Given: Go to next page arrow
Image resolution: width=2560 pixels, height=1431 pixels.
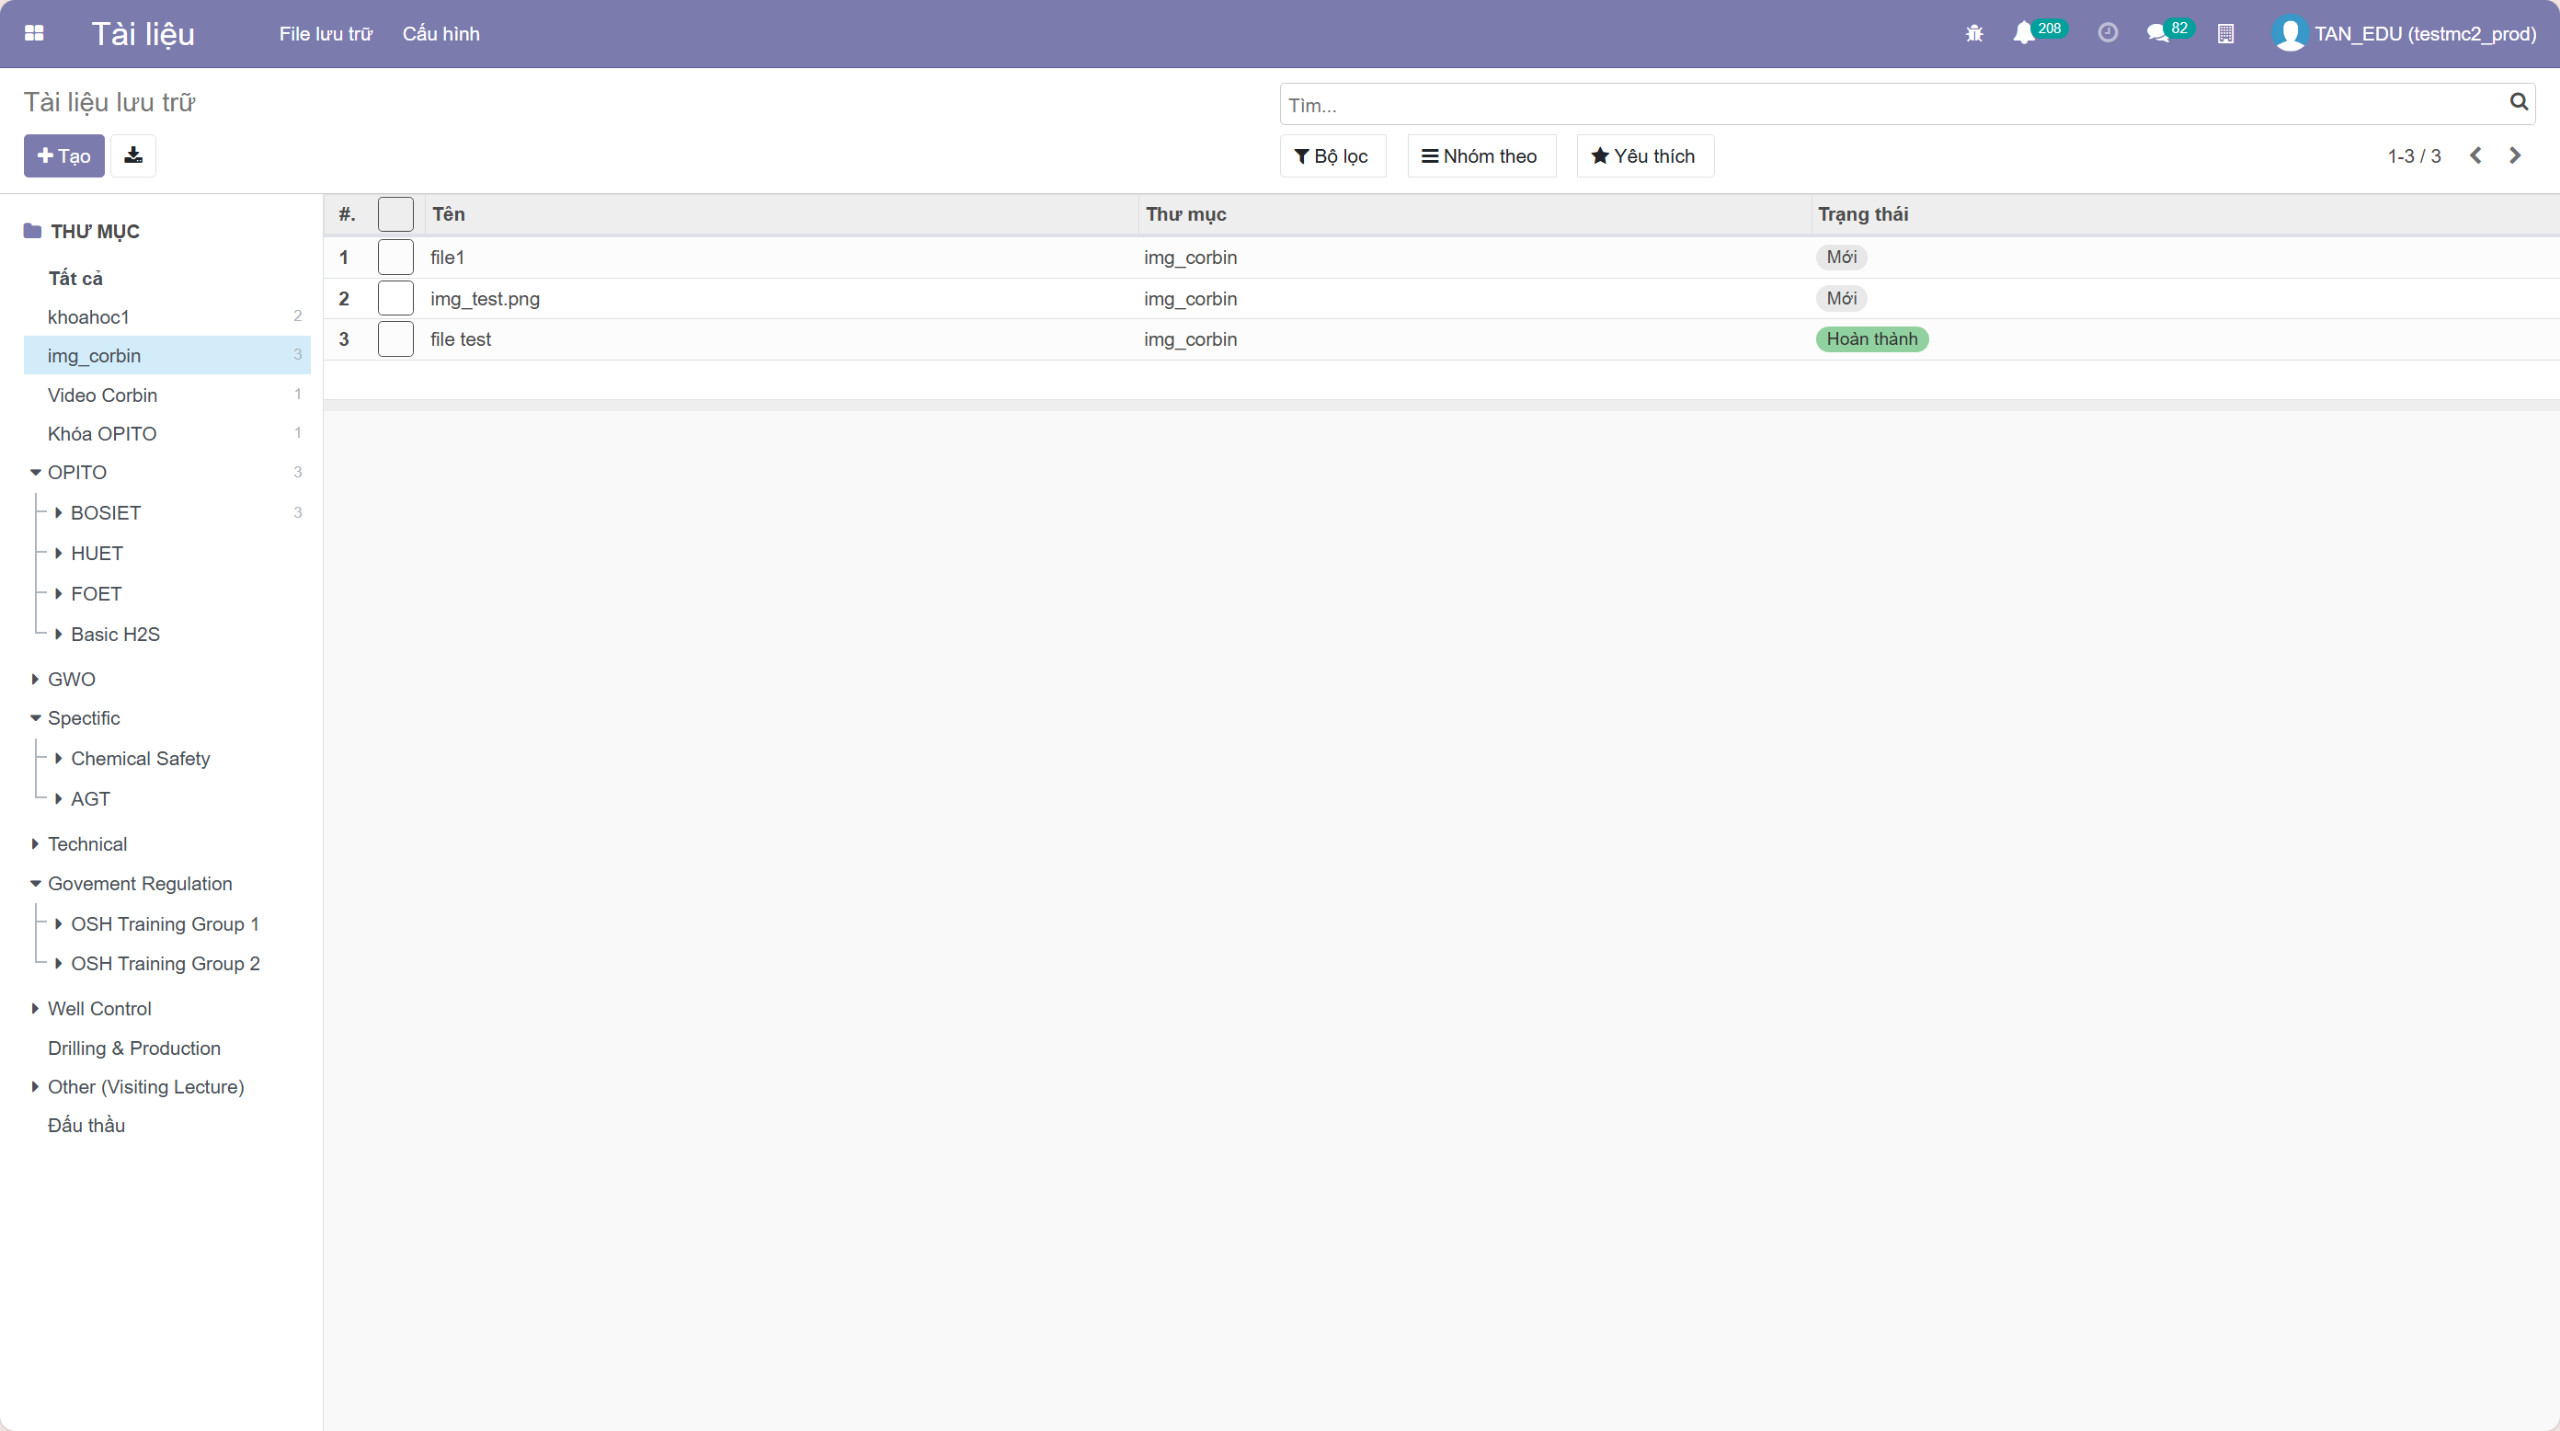Looking at the screenshot, I should tap(2515, 155).
